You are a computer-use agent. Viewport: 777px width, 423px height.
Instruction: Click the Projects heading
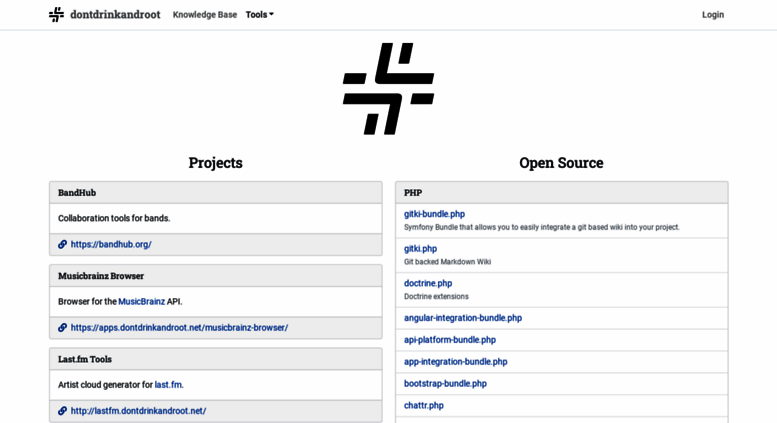pyautogui.click(x=216, y=163)
